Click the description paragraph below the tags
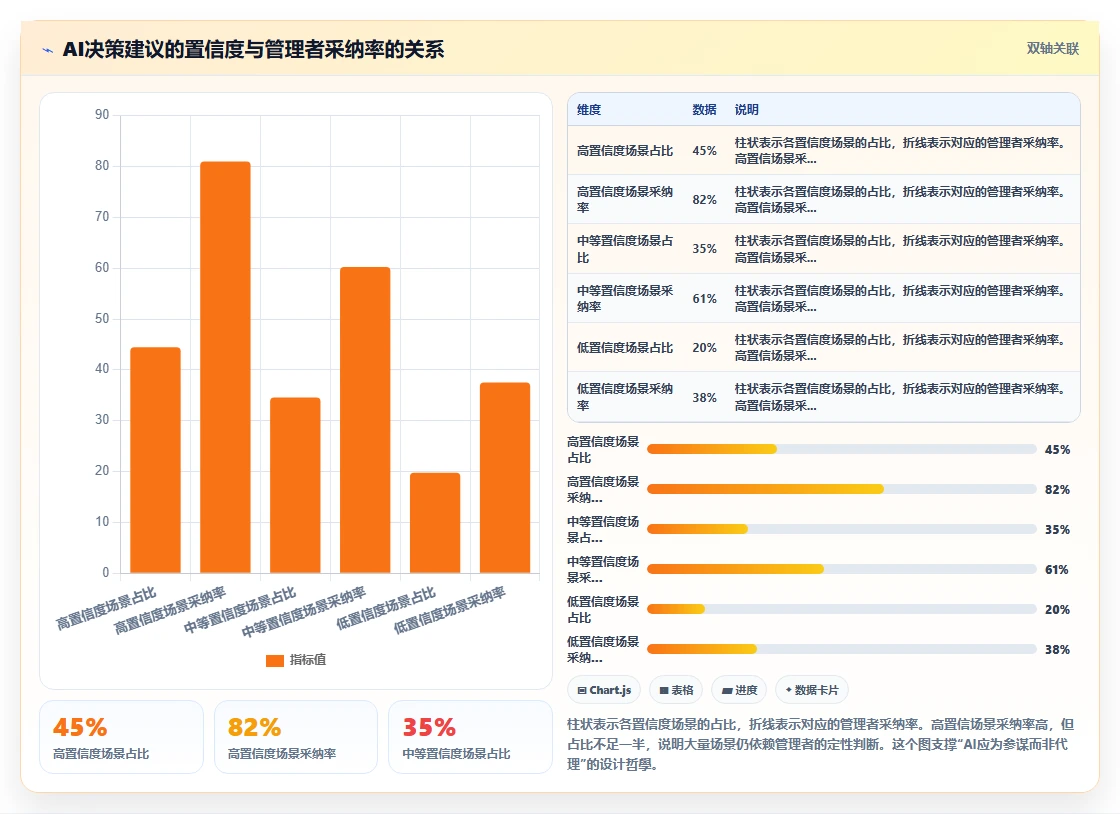This screenshot has width=1120, height=814. [x=821, y=744]
